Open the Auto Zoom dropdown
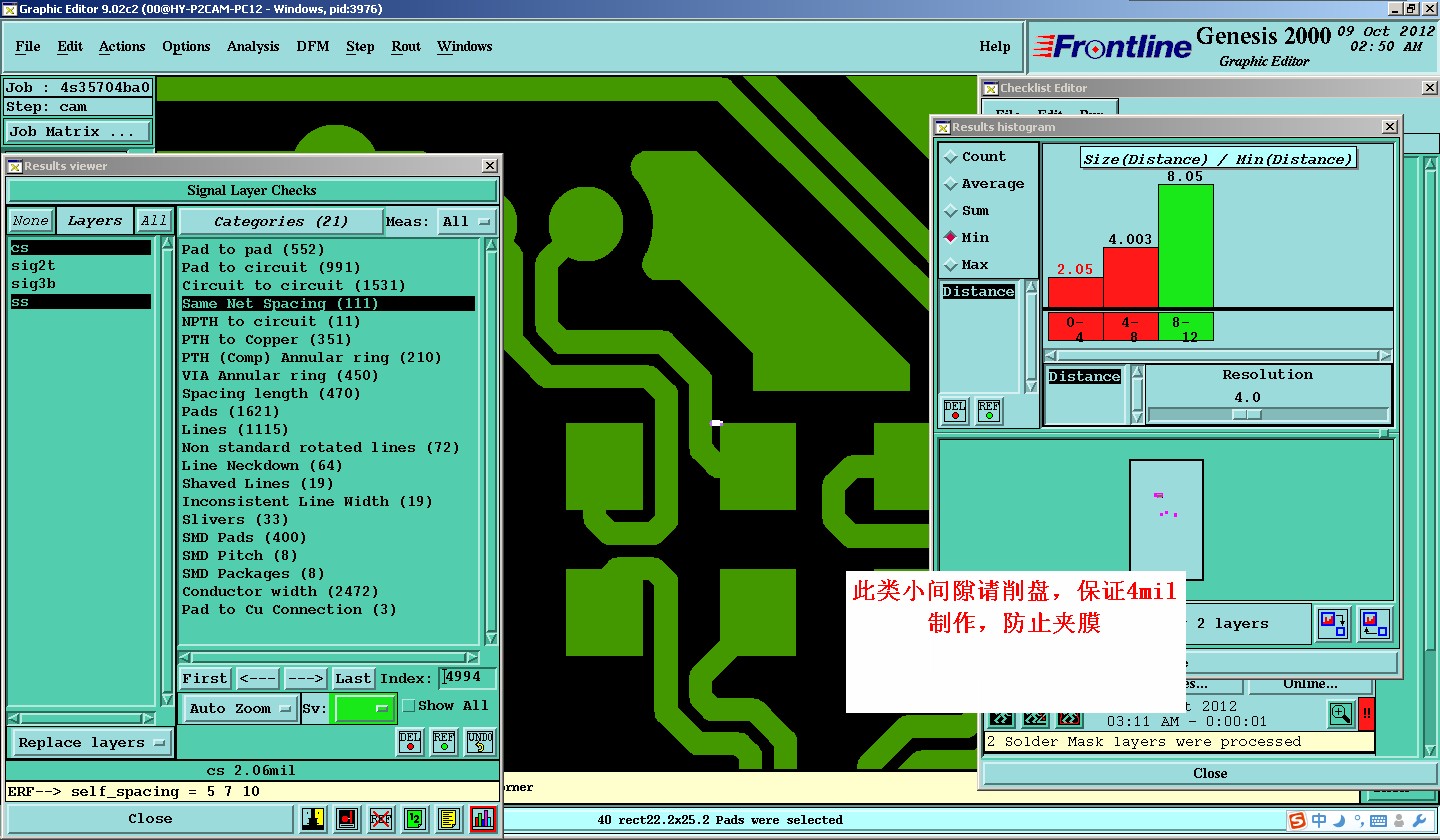This screenshot has width=1440, height=840. pos(241,708)
